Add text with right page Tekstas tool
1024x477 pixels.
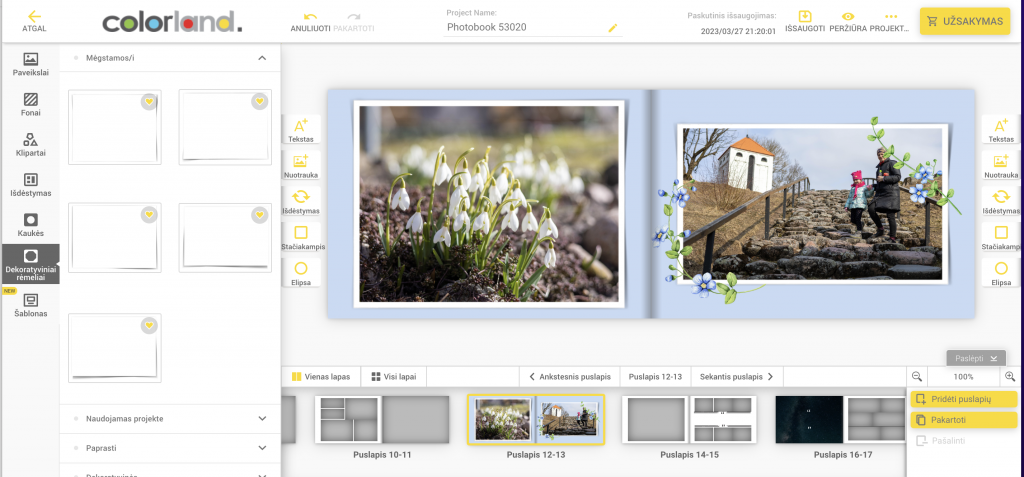1000,131
